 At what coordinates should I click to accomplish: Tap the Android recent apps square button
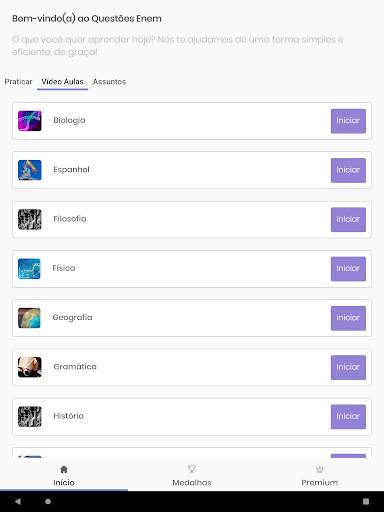pos(366,501)
